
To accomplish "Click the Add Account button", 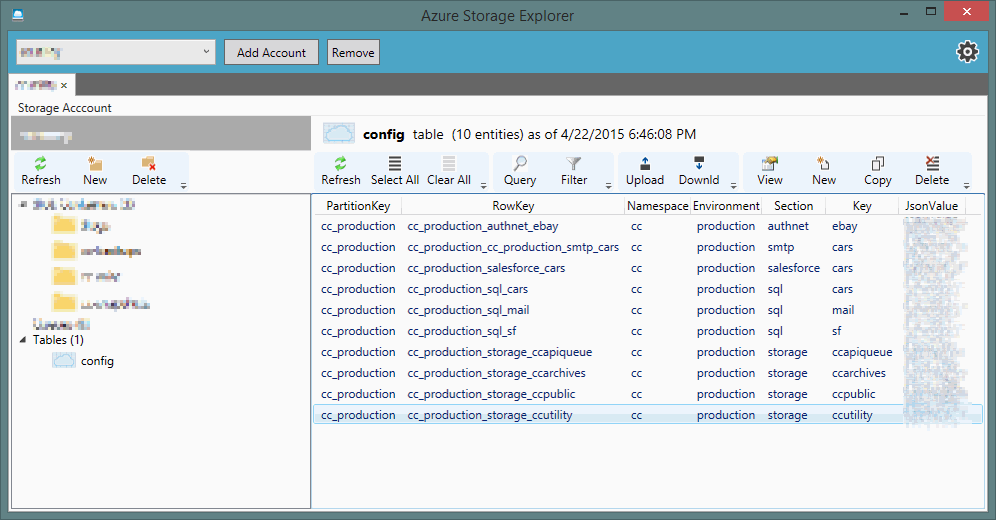I will click(272, 52).
